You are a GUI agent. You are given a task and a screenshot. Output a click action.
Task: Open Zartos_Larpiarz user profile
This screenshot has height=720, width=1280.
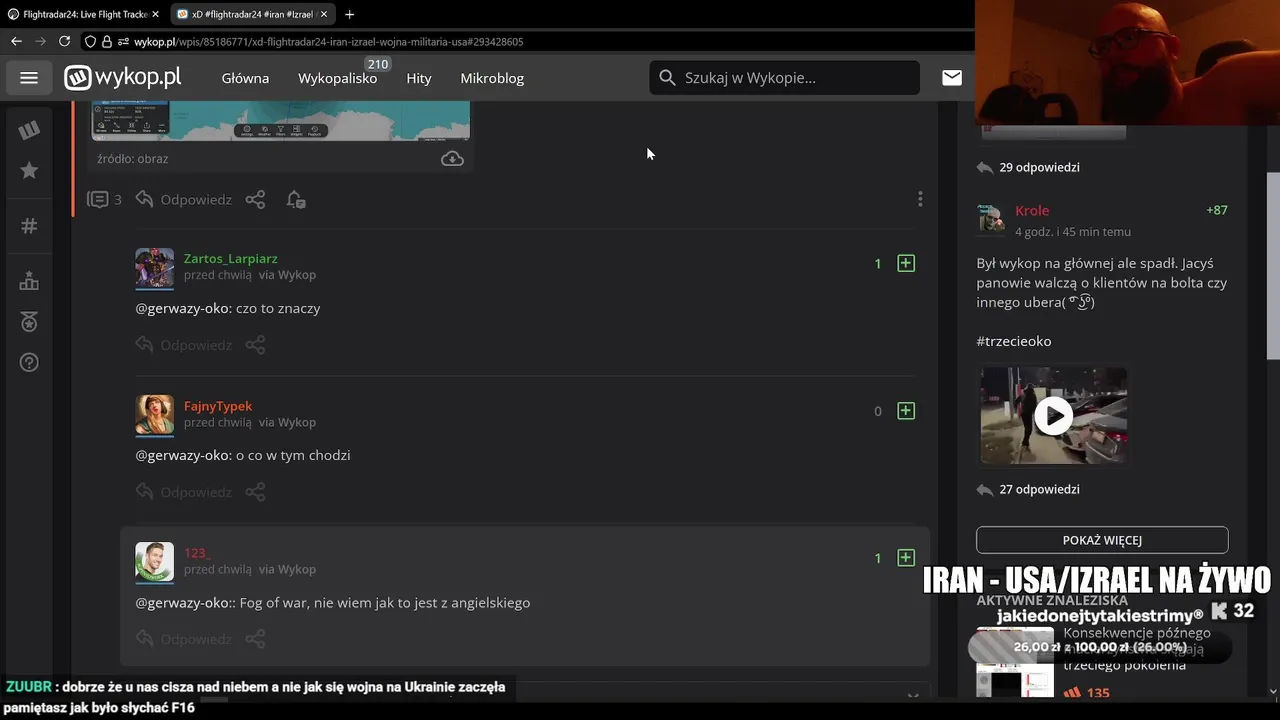pyautogui.click(x=231, y=258)
